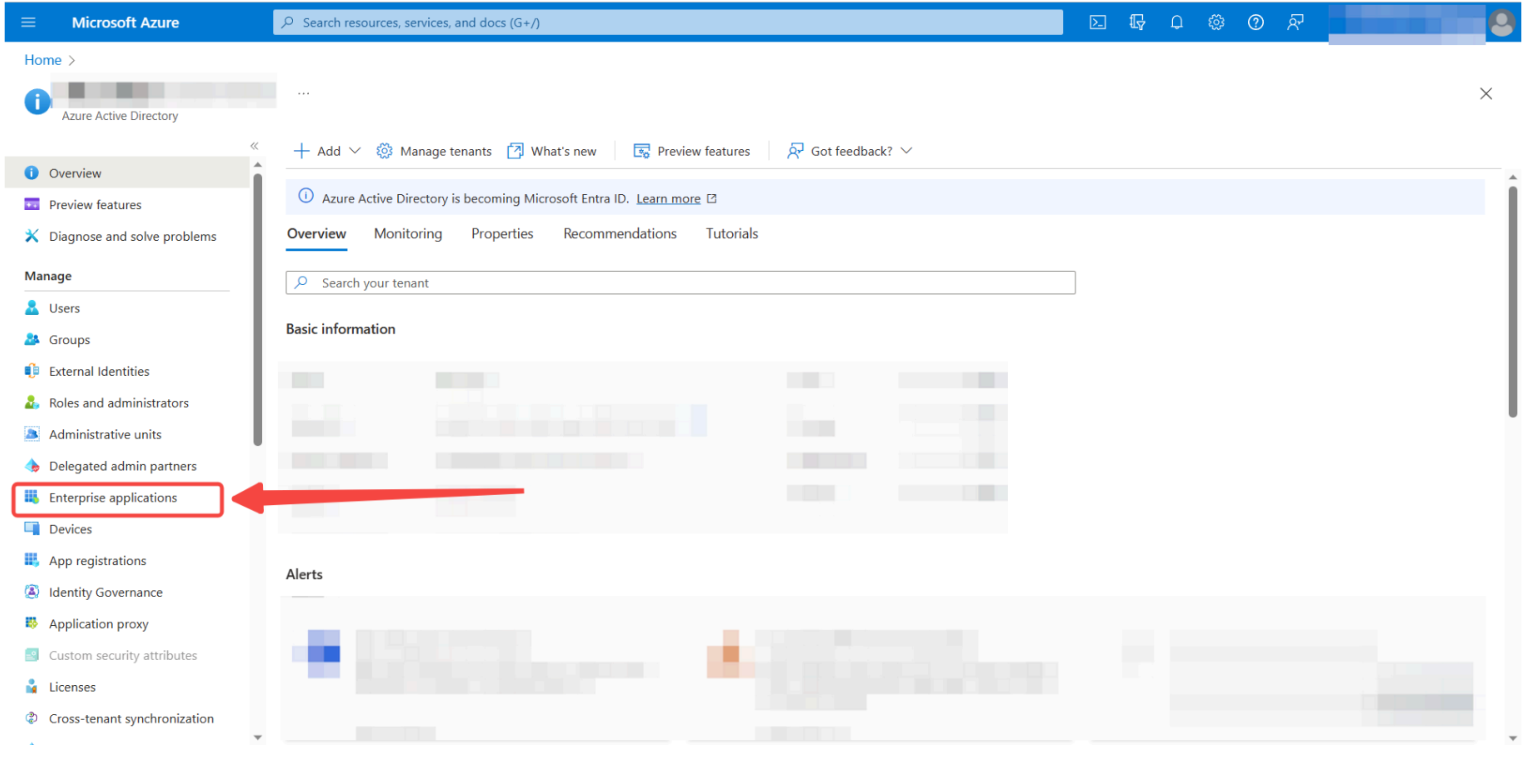1532x774 pixels.
Task: Open the ellipsis more options menu
Action: (304, 93)
